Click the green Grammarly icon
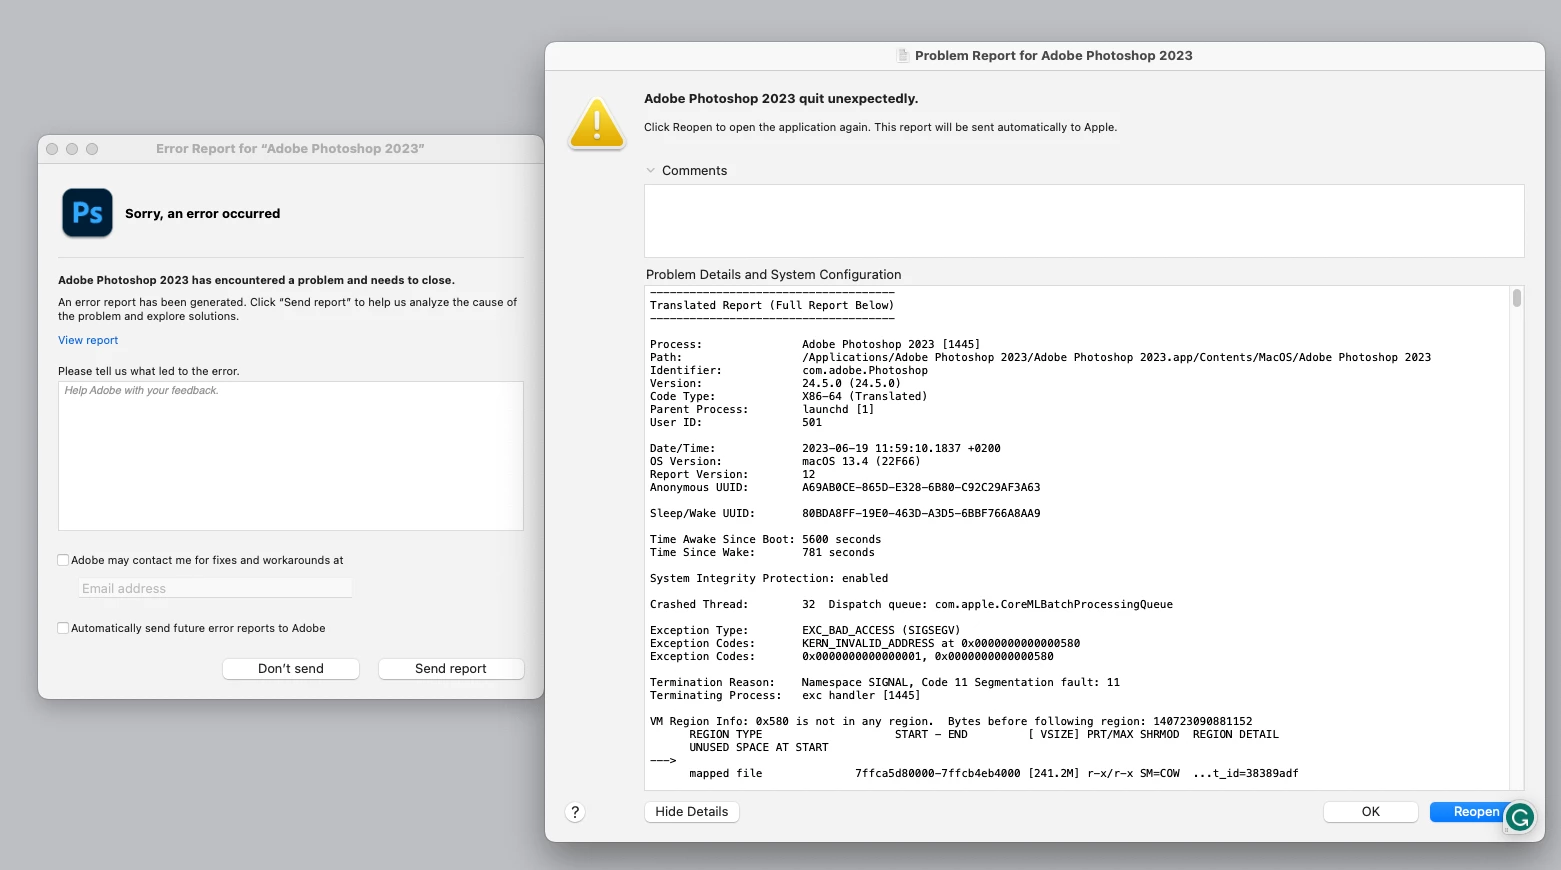 pyautogui.click(x=1520, y=817)
